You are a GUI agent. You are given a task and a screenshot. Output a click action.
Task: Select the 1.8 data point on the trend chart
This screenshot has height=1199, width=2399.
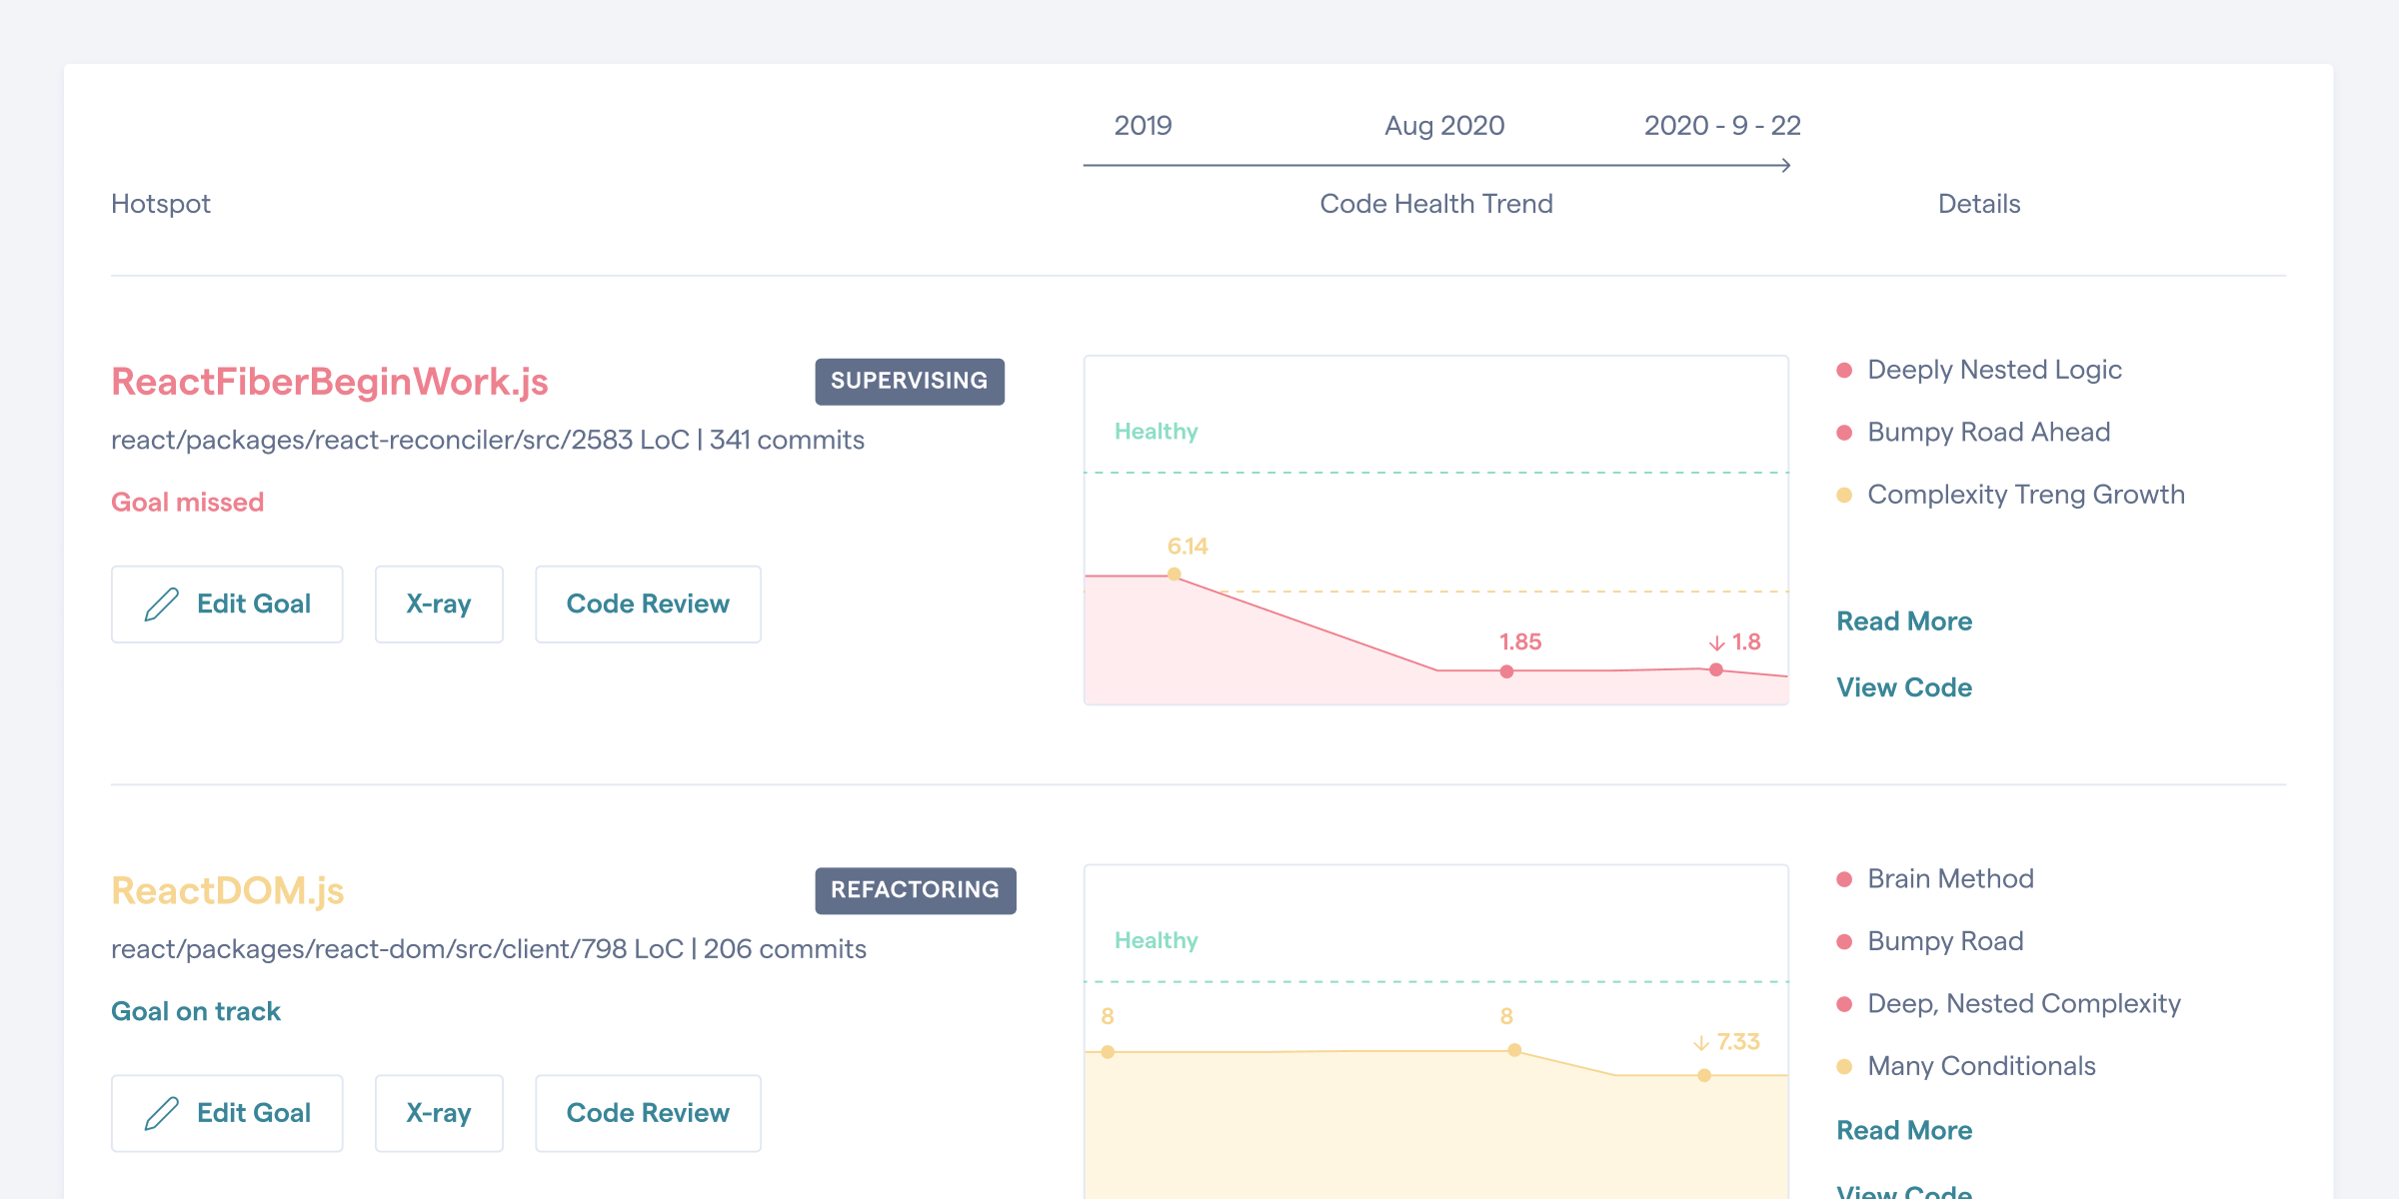1716,669
